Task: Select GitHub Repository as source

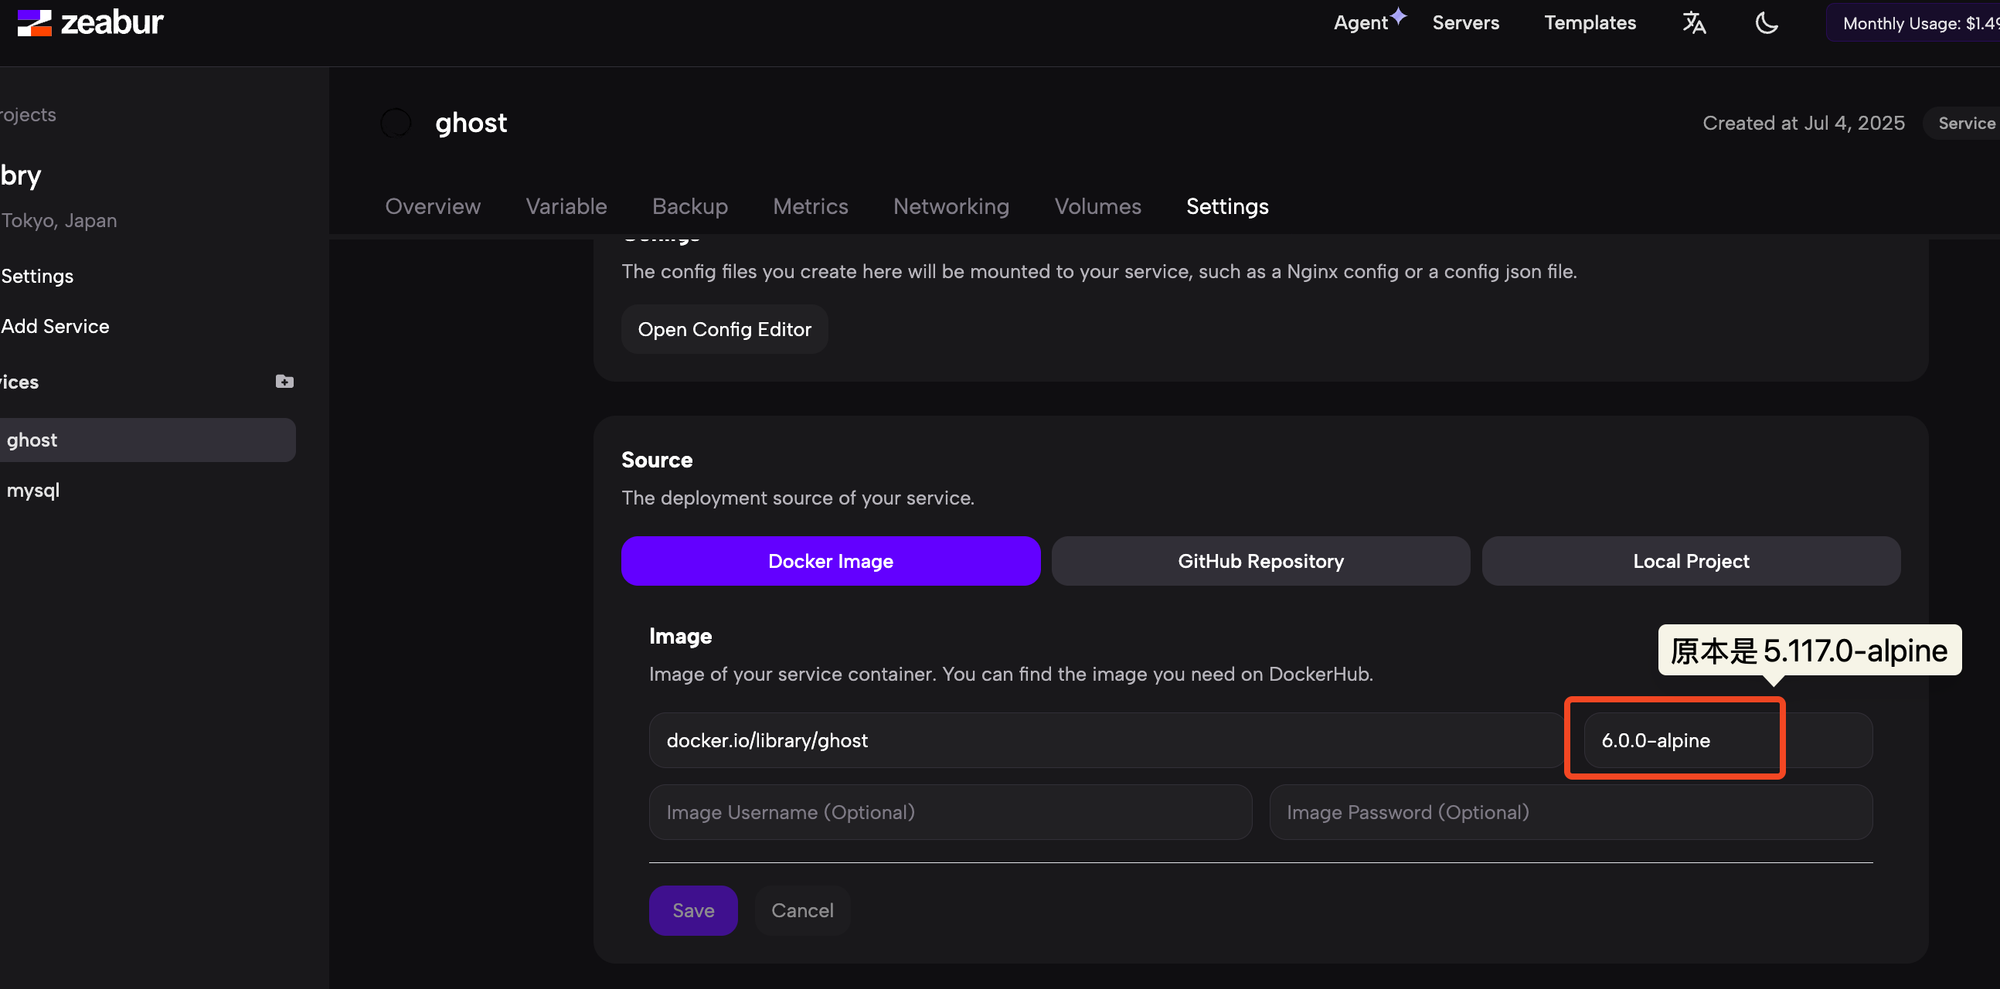Action: click(1261, 561)
